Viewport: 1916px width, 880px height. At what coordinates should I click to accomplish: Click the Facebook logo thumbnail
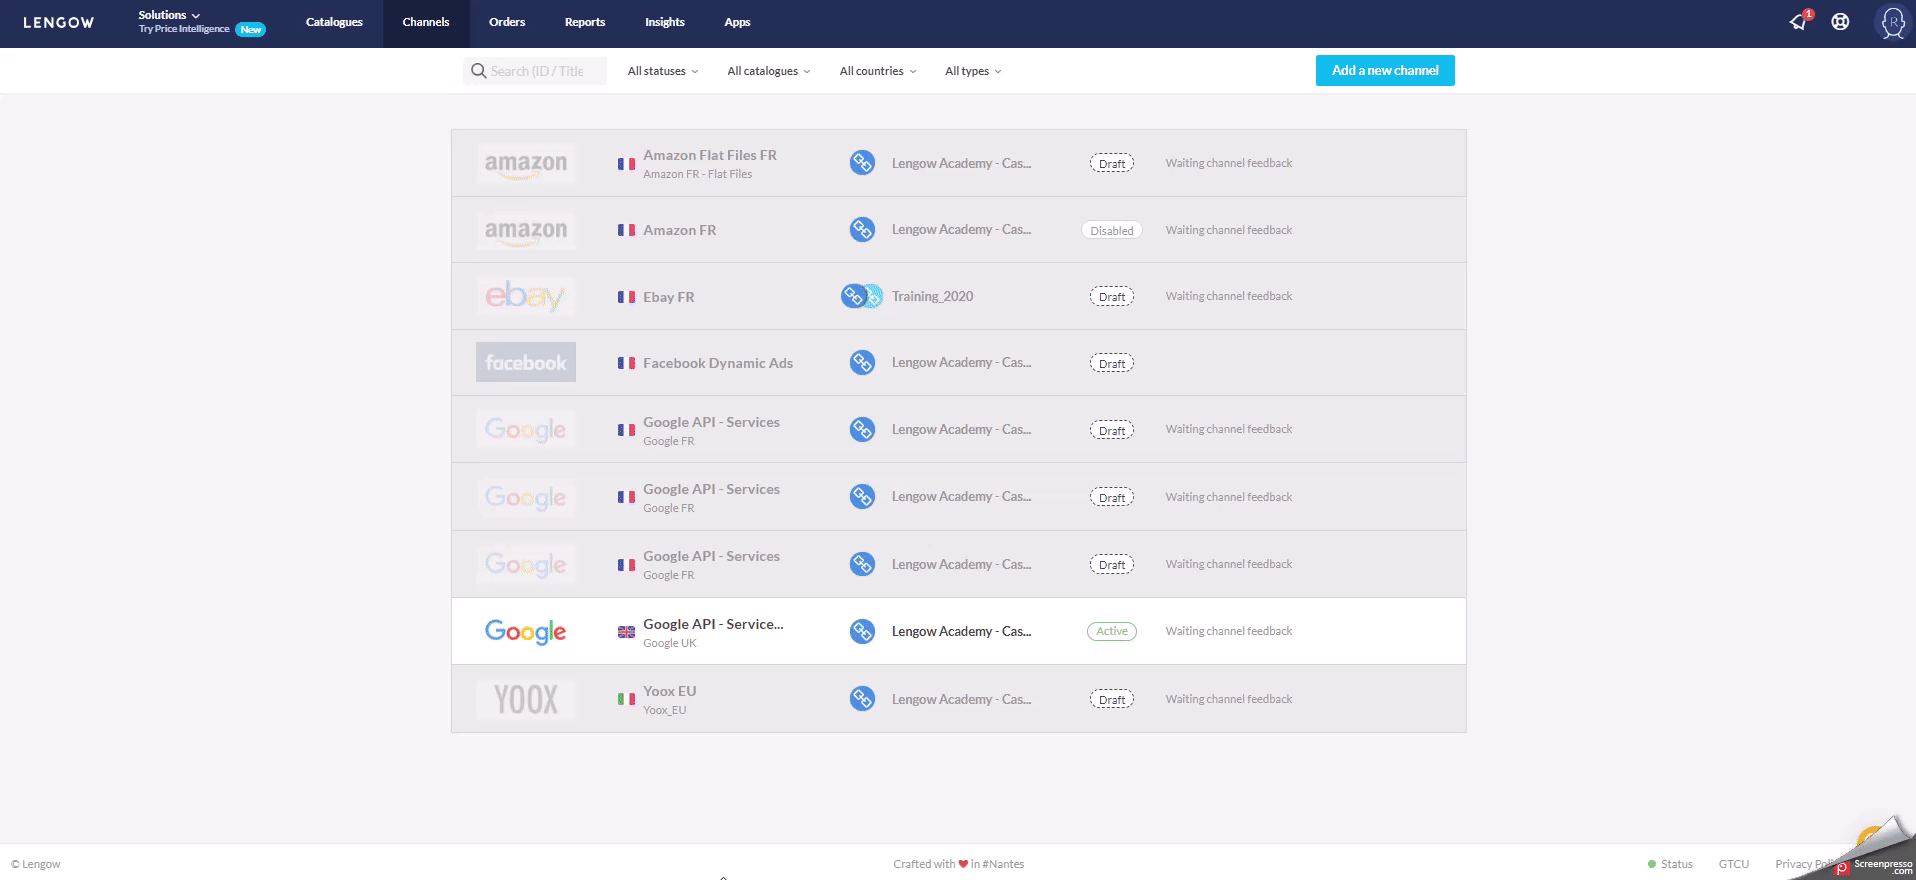click(526, 363)
